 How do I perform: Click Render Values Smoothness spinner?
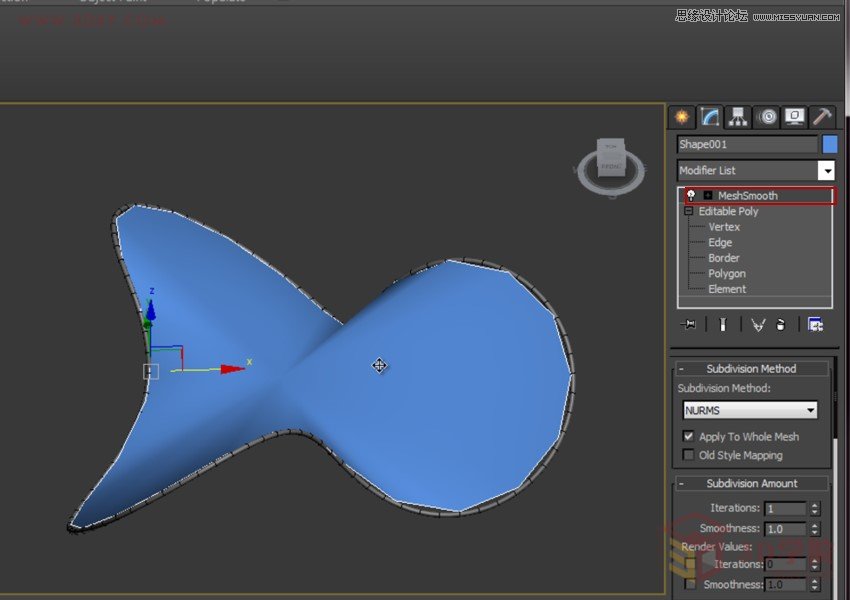coord(814,584)
